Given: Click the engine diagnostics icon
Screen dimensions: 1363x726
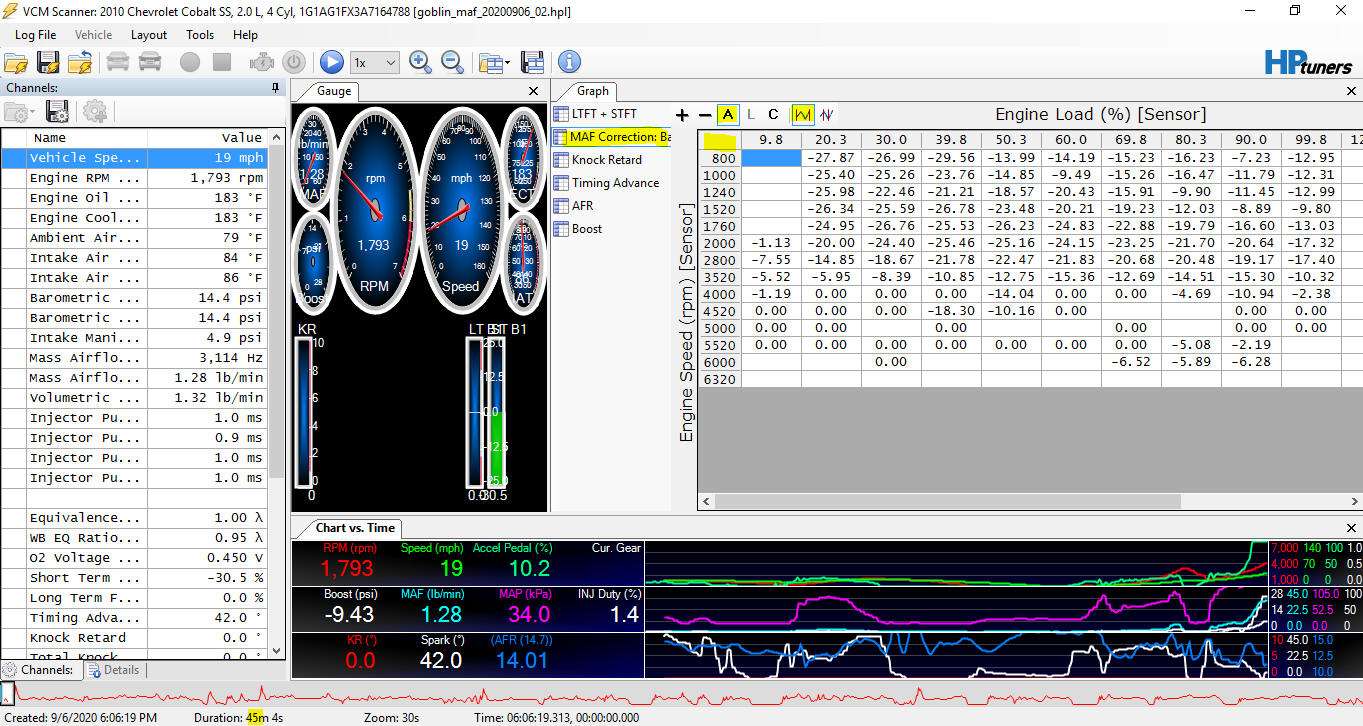Looking at the screenshot, I should (x=262, y=62).
